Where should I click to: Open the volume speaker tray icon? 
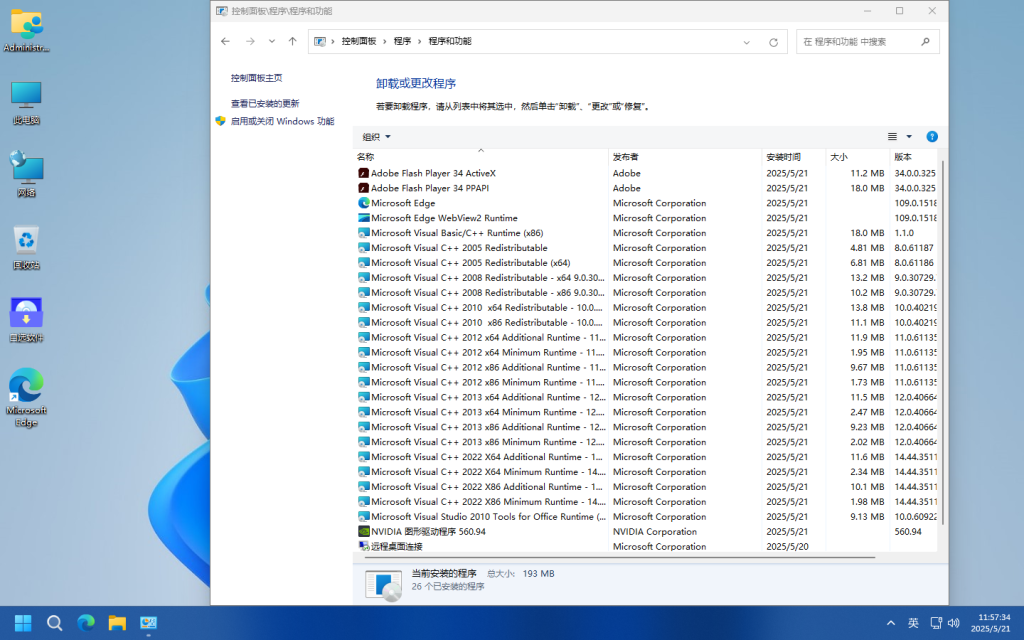pos(953,623)
